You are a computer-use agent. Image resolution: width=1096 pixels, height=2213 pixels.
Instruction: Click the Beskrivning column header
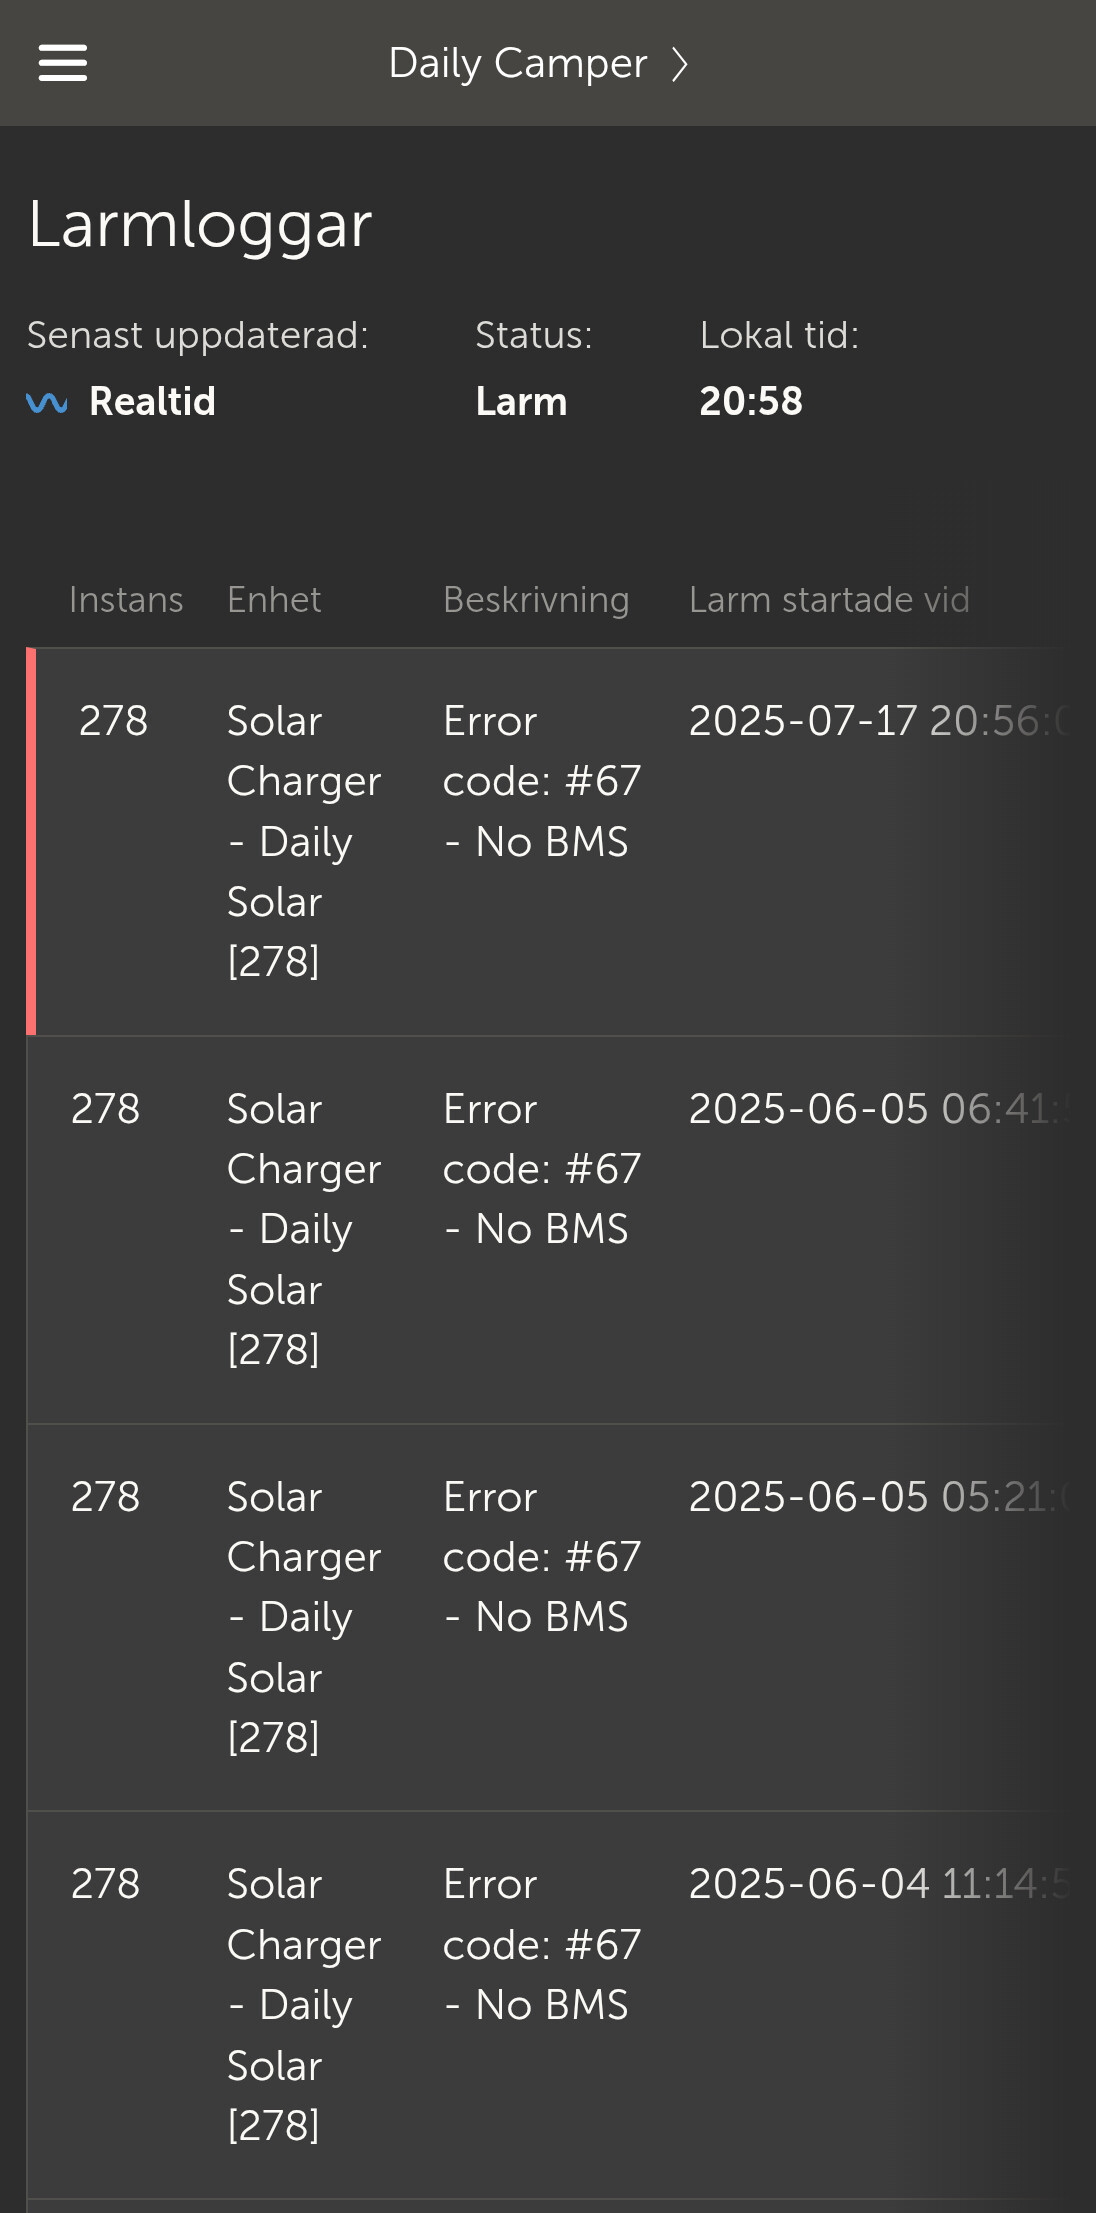tap(536, 600)
